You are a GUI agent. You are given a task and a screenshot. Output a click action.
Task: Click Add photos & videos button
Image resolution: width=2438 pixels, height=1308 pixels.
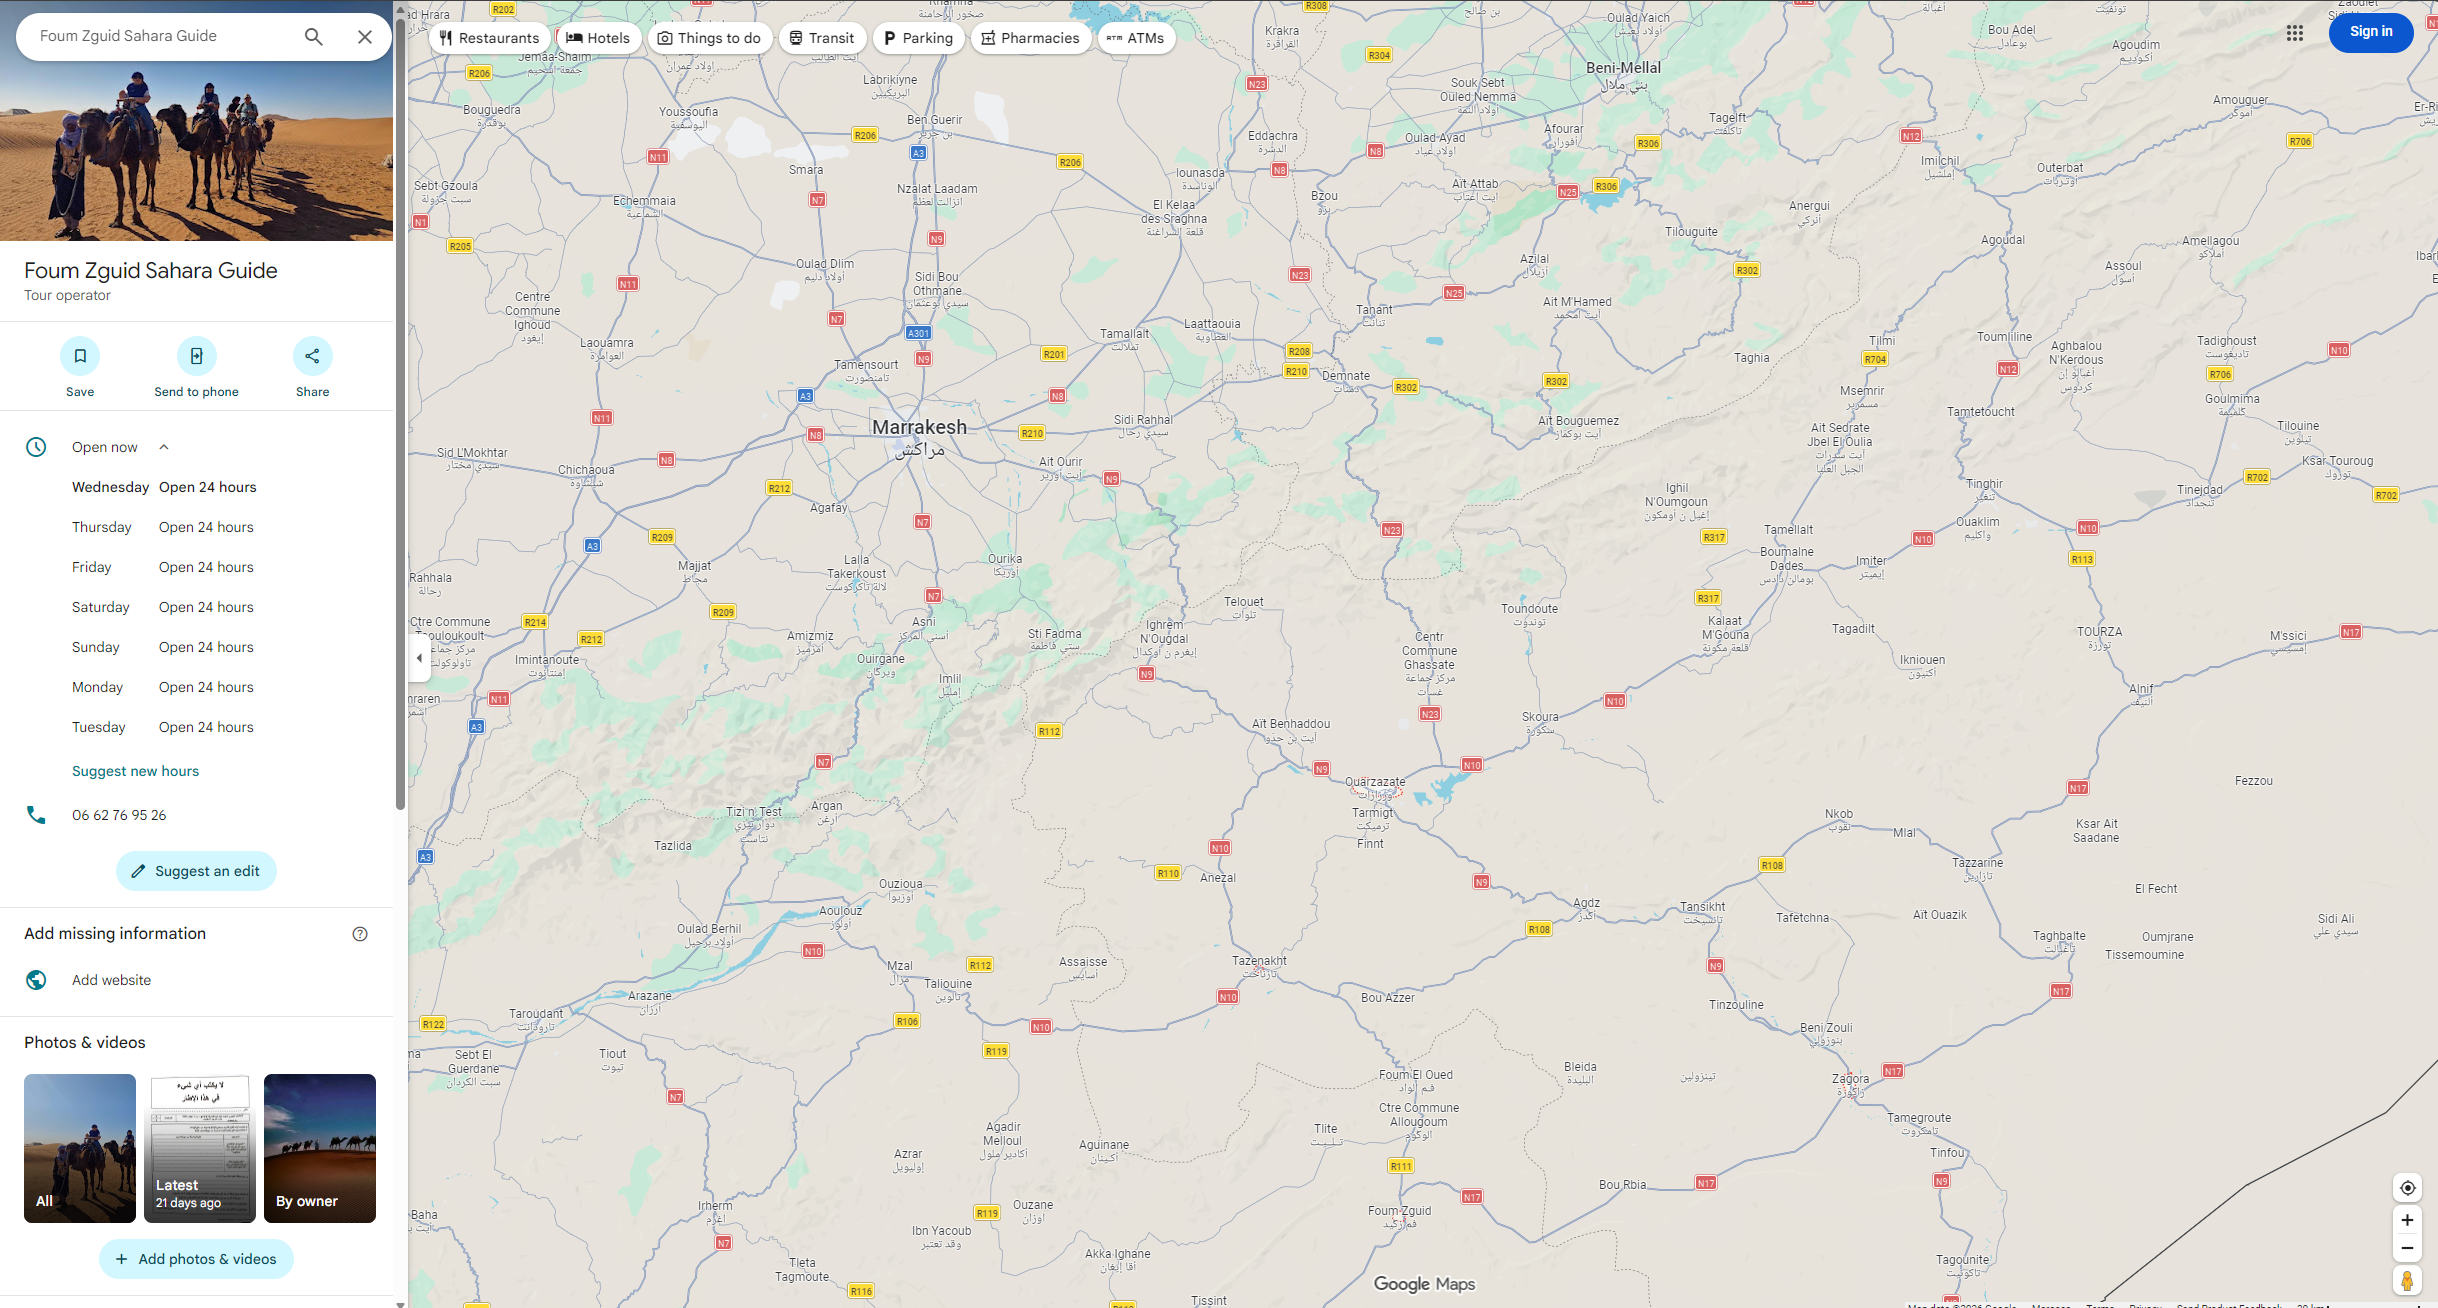(196, 1259)
